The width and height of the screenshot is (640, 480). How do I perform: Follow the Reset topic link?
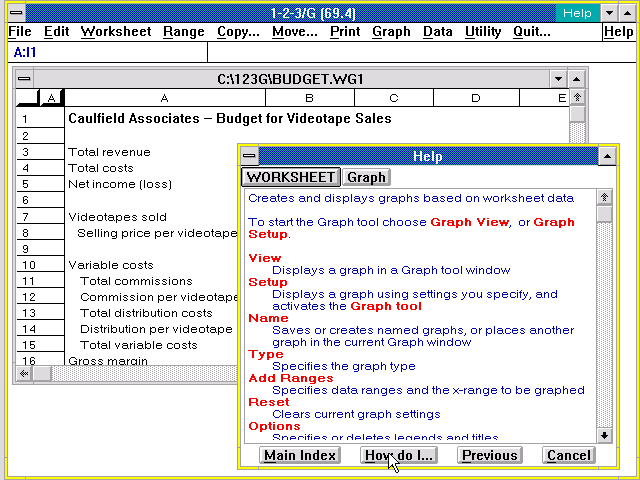[269, 402]
